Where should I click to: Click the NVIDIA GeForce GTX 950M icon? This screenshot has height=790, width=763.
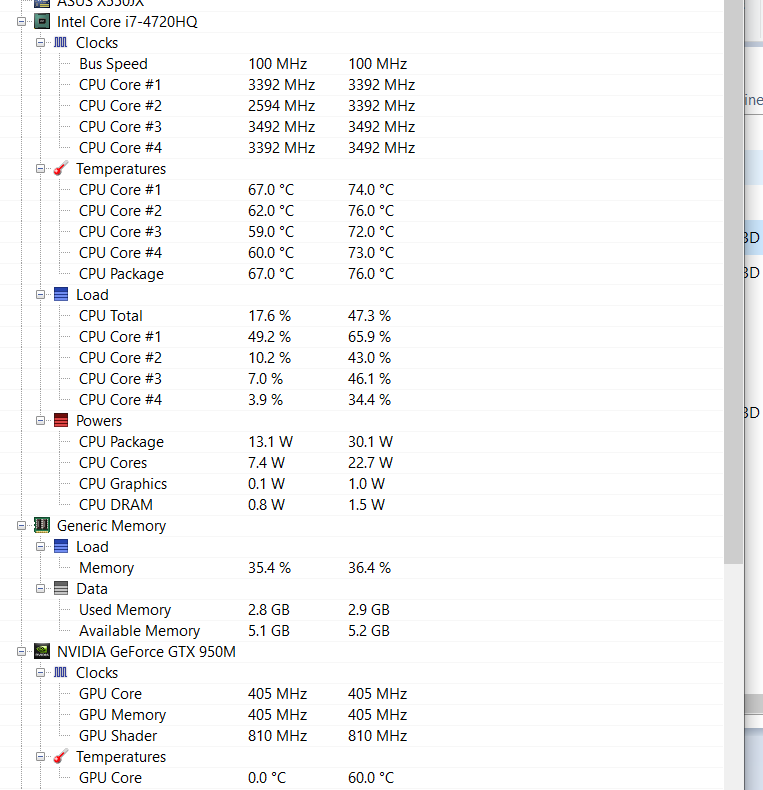42,651
